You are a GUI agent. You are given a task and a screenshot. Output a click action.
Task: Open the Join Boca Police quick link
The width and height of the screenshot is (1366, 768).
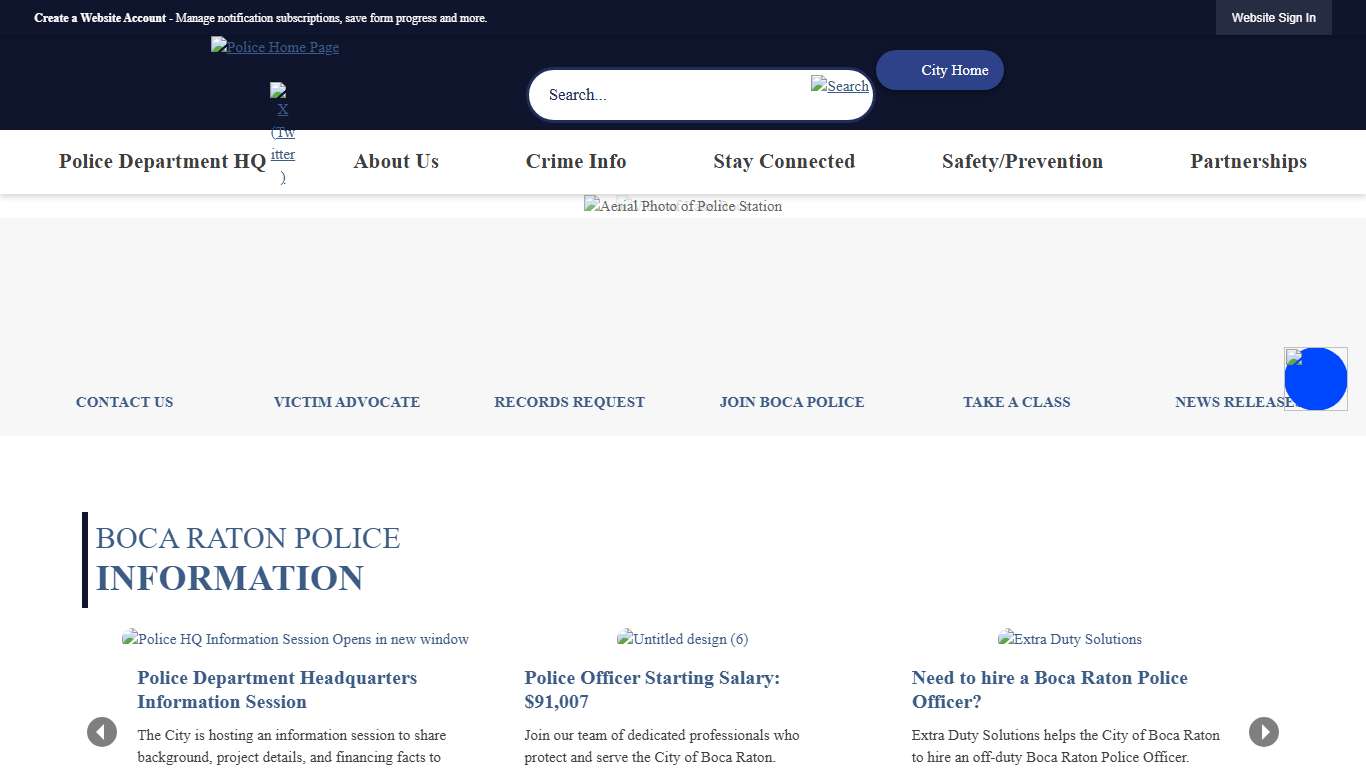[791, 402]
